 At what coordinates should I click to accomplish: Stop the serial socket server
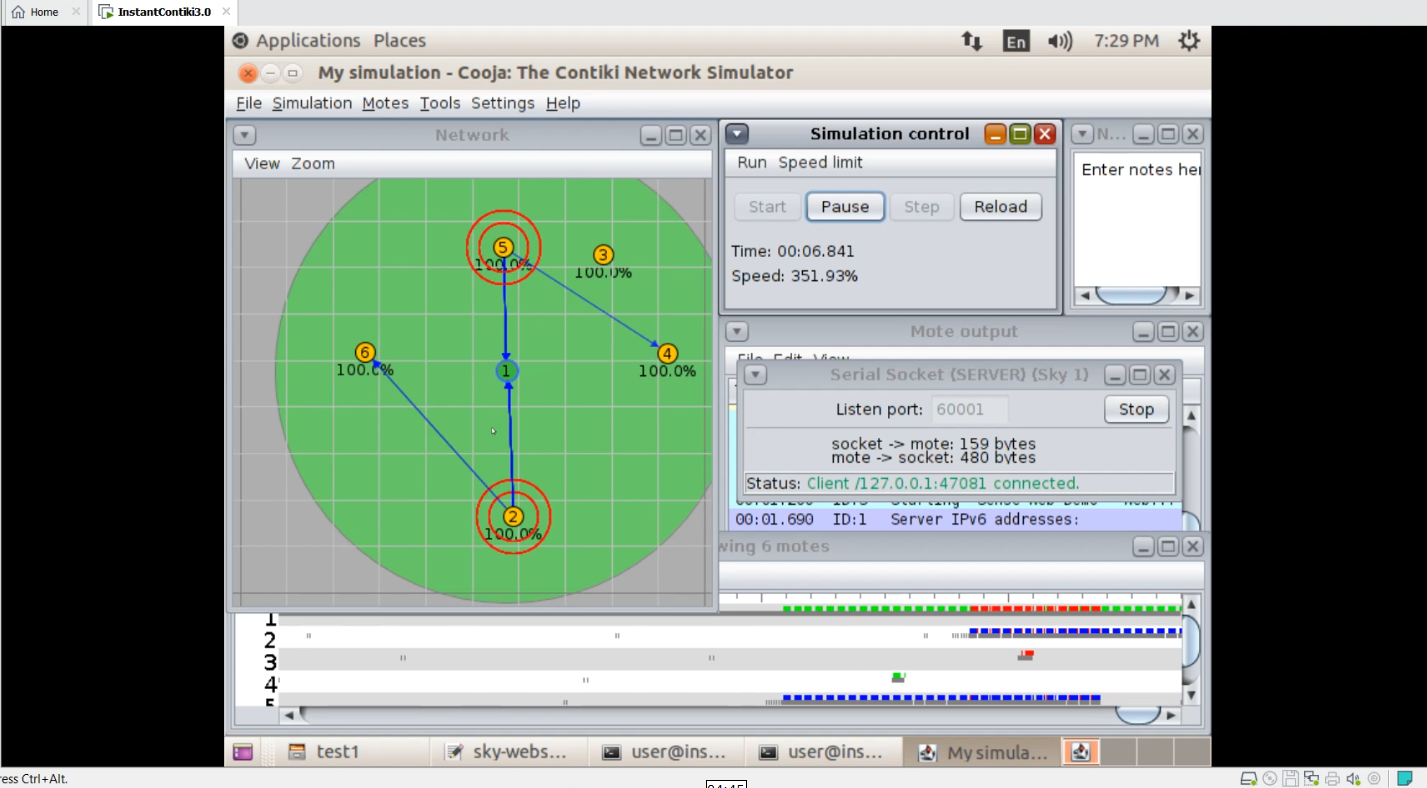coord(1136,409)
